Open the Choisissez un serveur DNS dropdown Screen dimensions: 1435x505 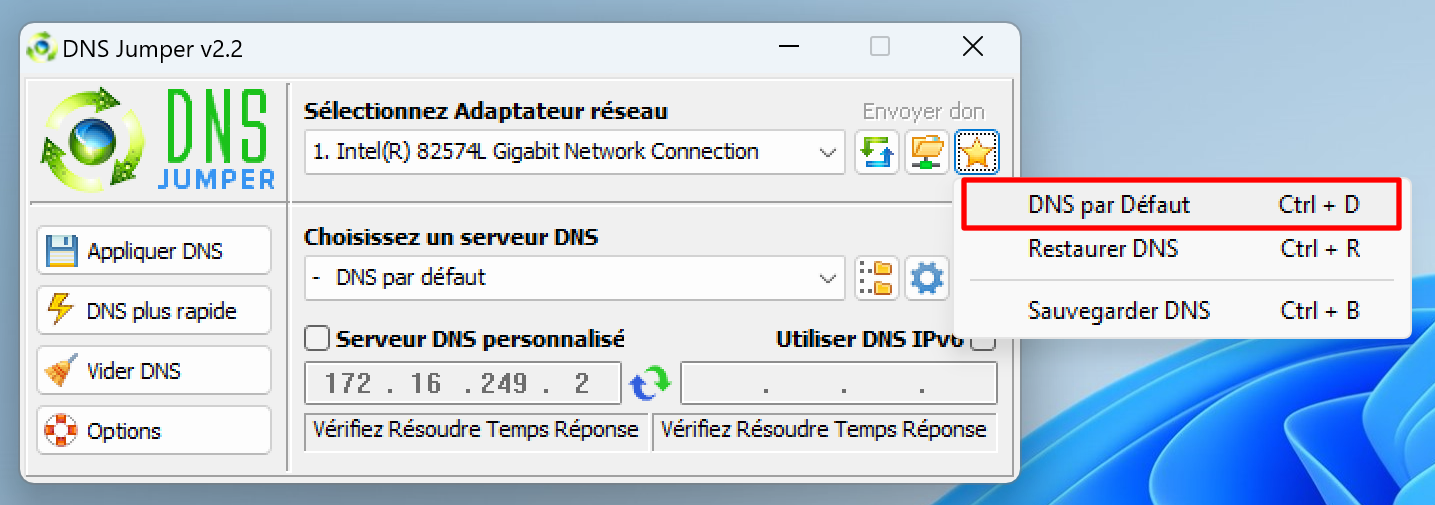(x=573, y=278)
